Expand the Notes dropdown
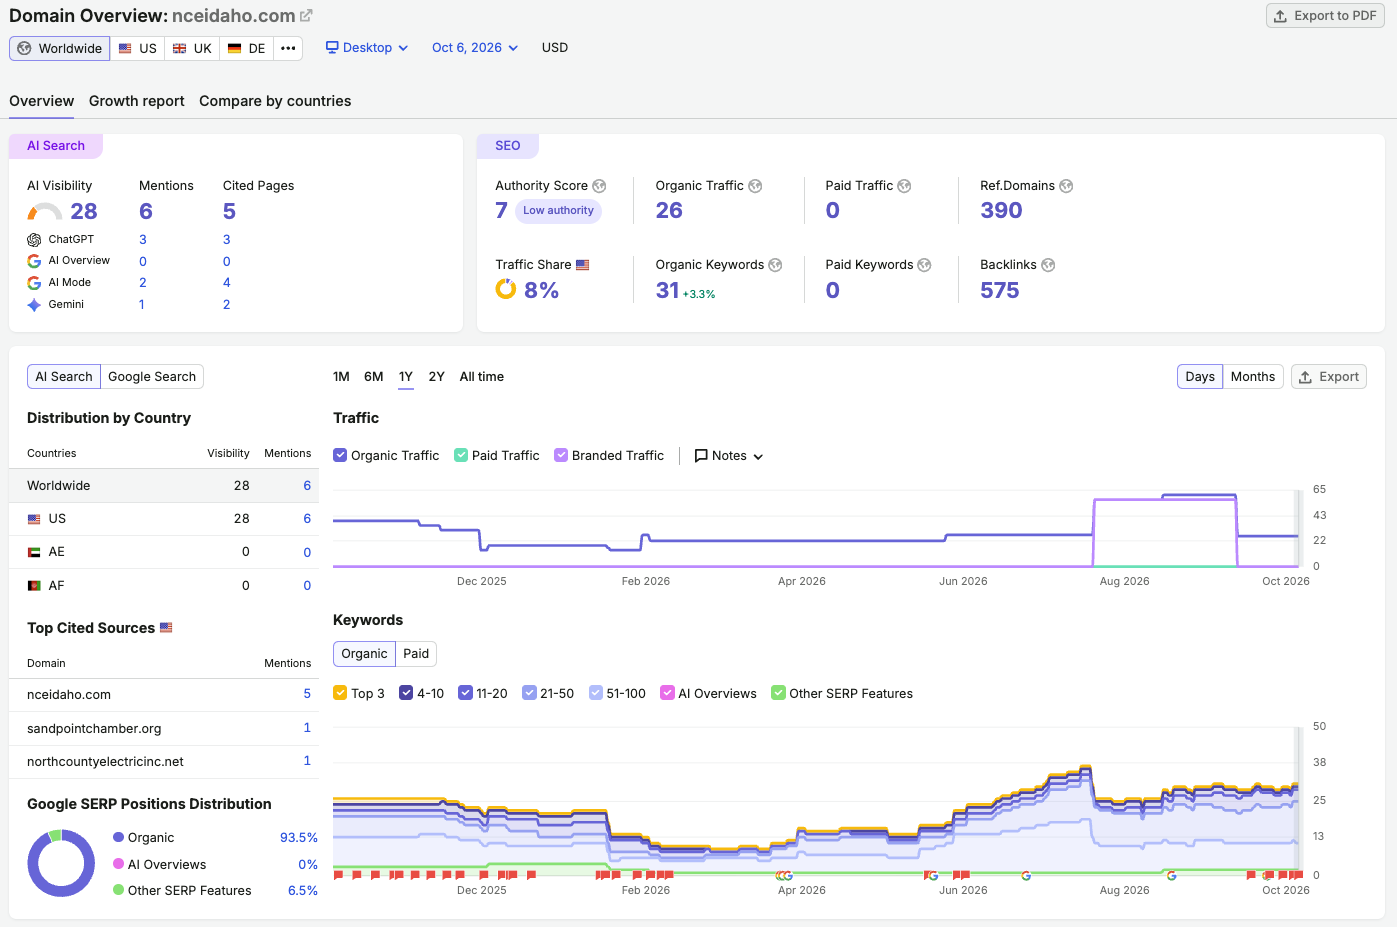1397x927 pixels. (x=729, y=456)
